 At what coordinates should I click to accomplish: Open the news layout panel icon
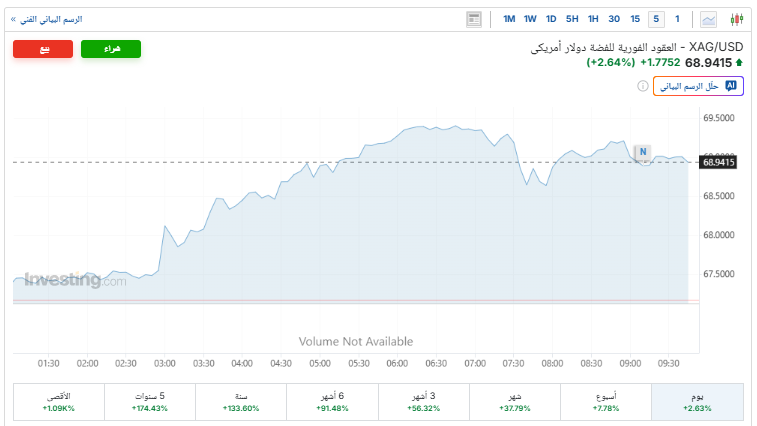pyautogui.click(x=474, y=19)
